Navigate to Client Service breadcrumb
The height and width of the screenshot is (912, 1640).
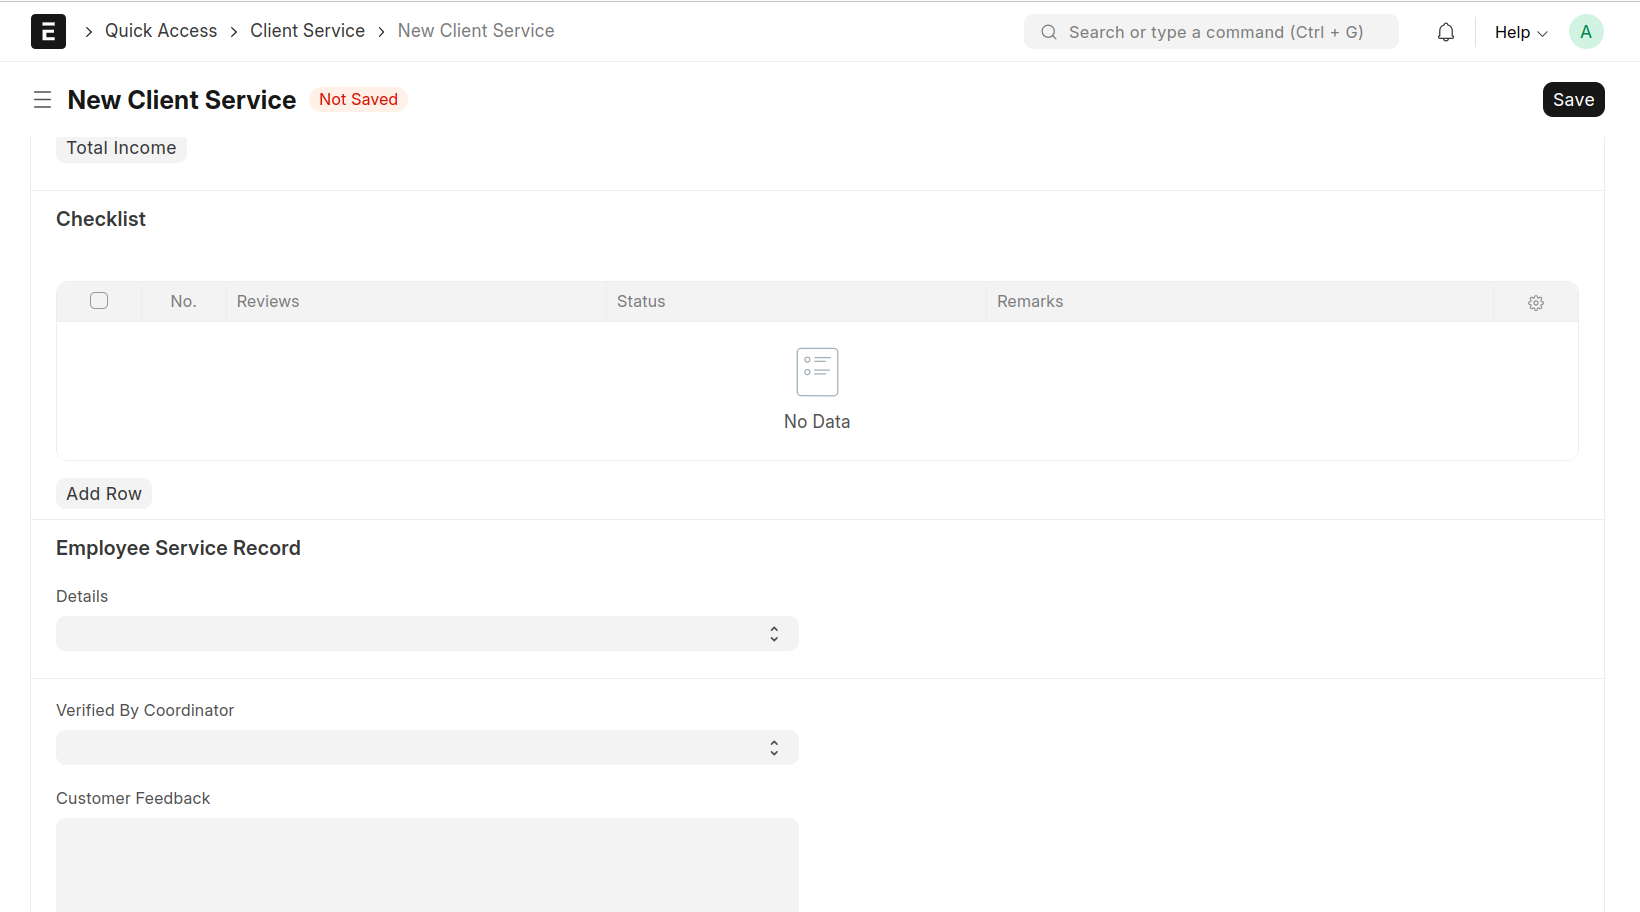pos(307,31)
